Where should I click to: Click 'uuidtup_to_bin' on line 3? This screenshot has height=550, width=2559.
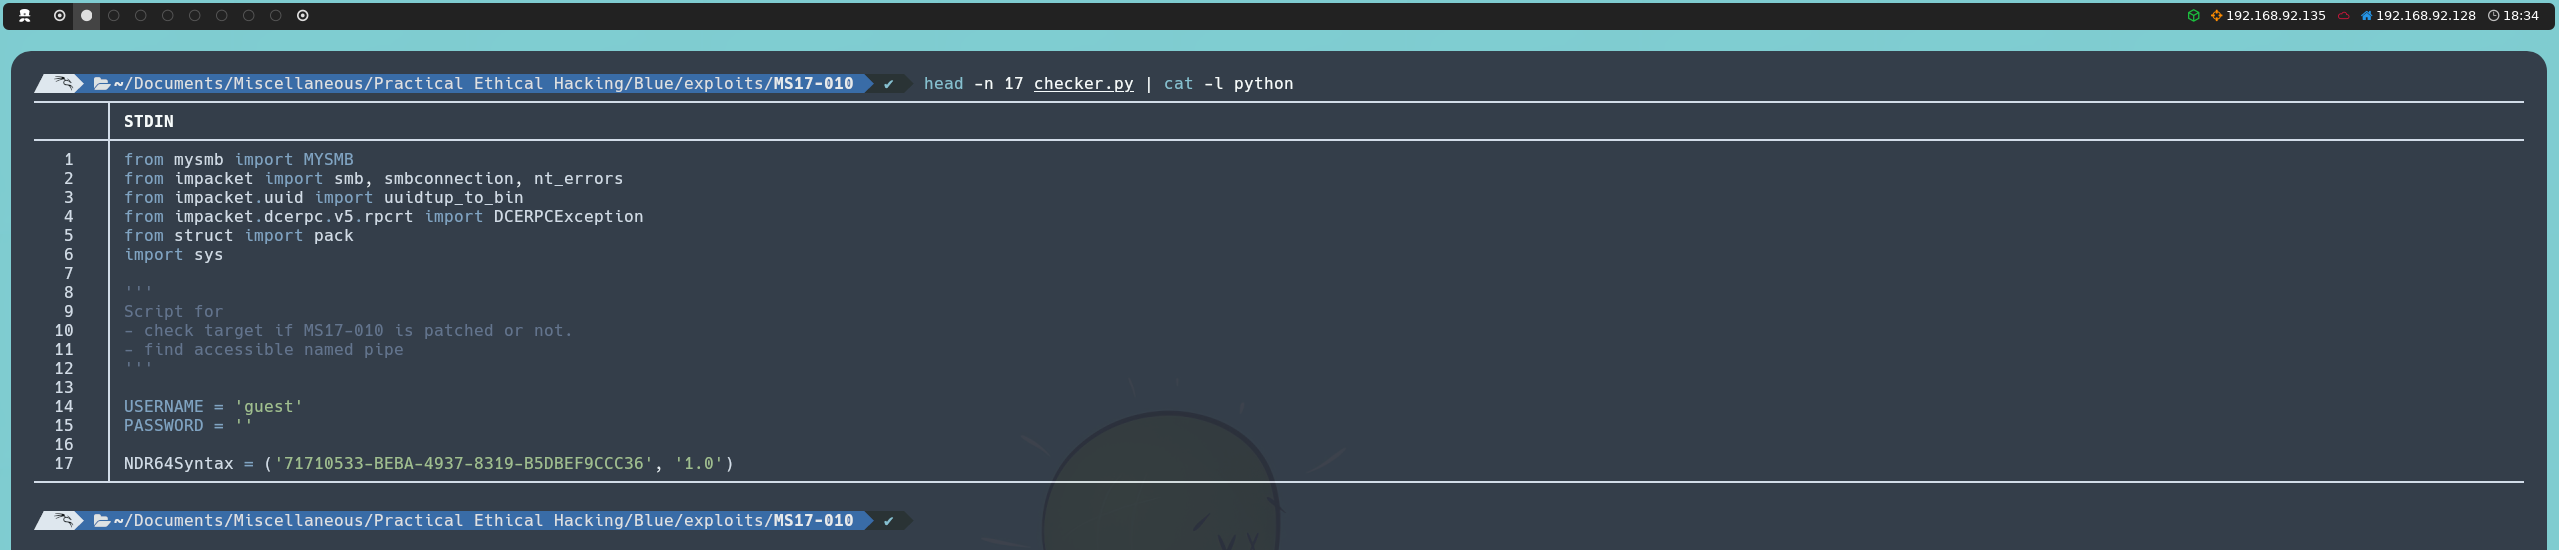coord(453,197)
